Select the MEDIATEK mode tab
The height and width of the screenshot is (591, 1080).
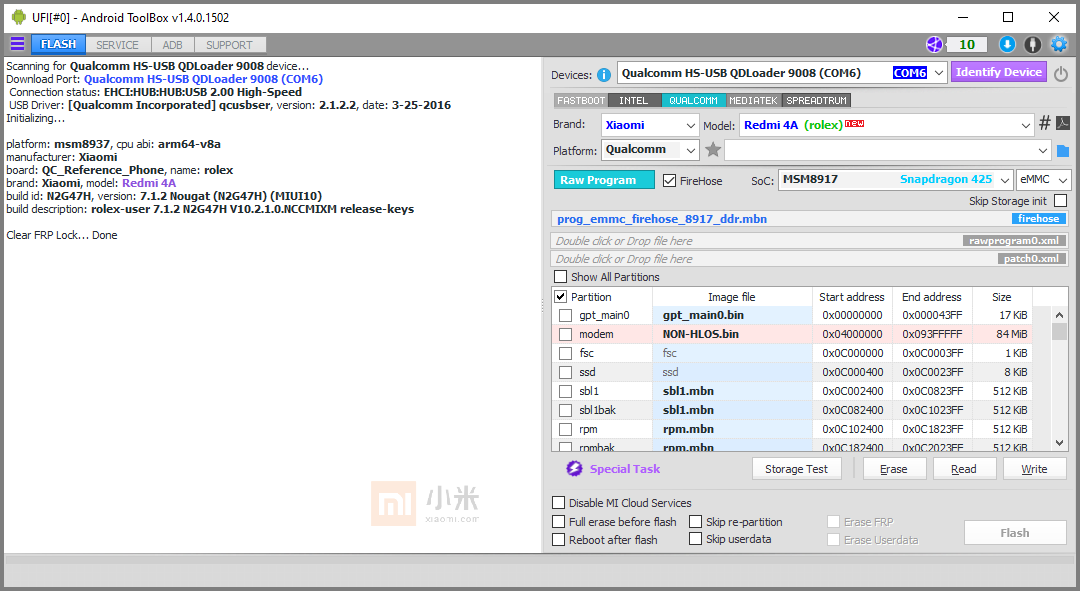tap(754, 101)
